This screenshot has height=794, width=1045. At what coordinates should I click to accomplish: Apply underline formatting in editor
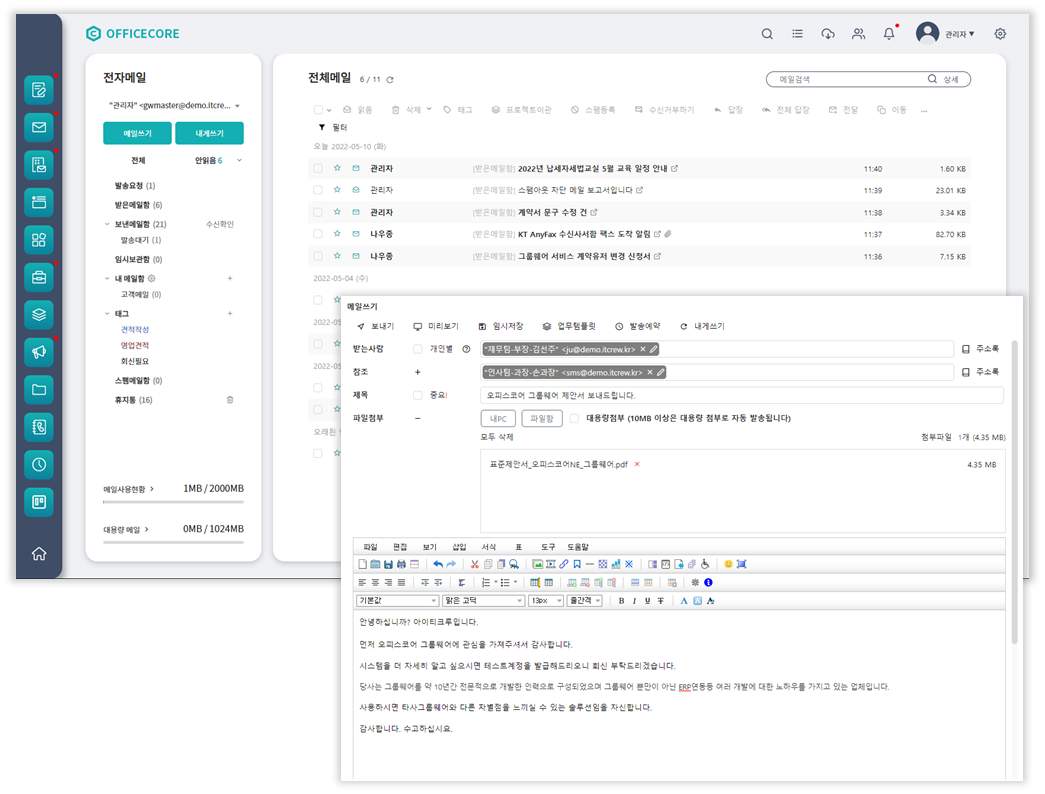pyautogui.click(x=647, y=601)
